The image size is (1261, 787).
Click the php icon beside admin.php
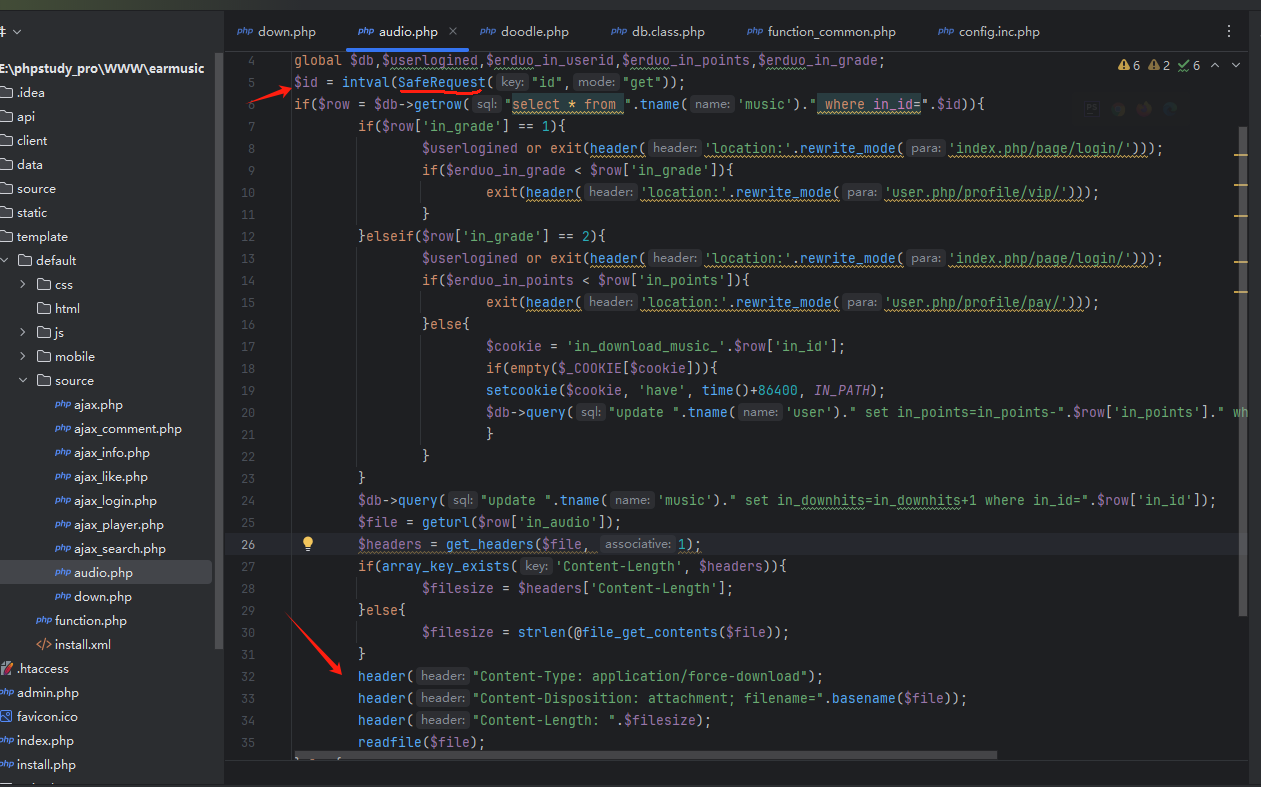[6, 692]
